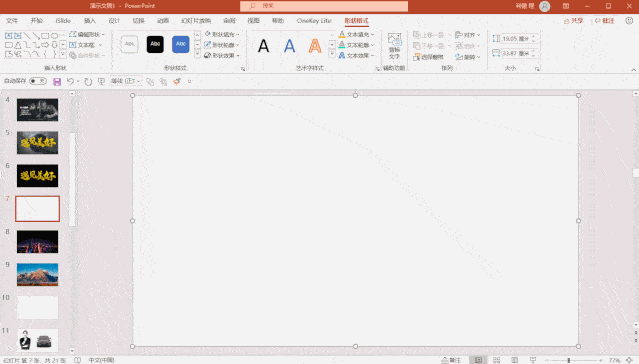
Task: Expand the shape styles gallery
Action: (x=198, y=54)
